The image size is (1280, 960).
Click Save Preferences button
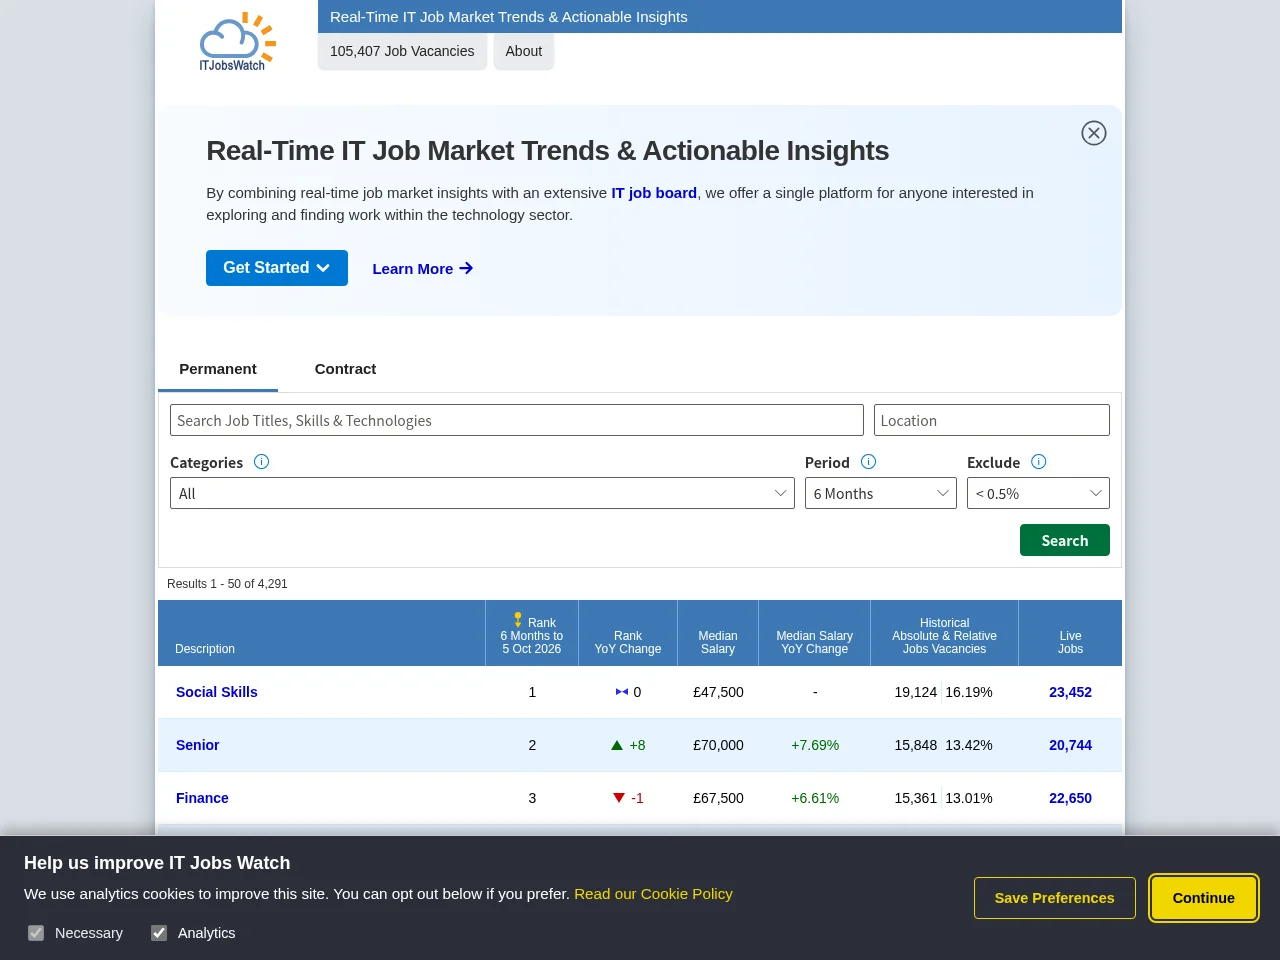tap(1055, 898)
